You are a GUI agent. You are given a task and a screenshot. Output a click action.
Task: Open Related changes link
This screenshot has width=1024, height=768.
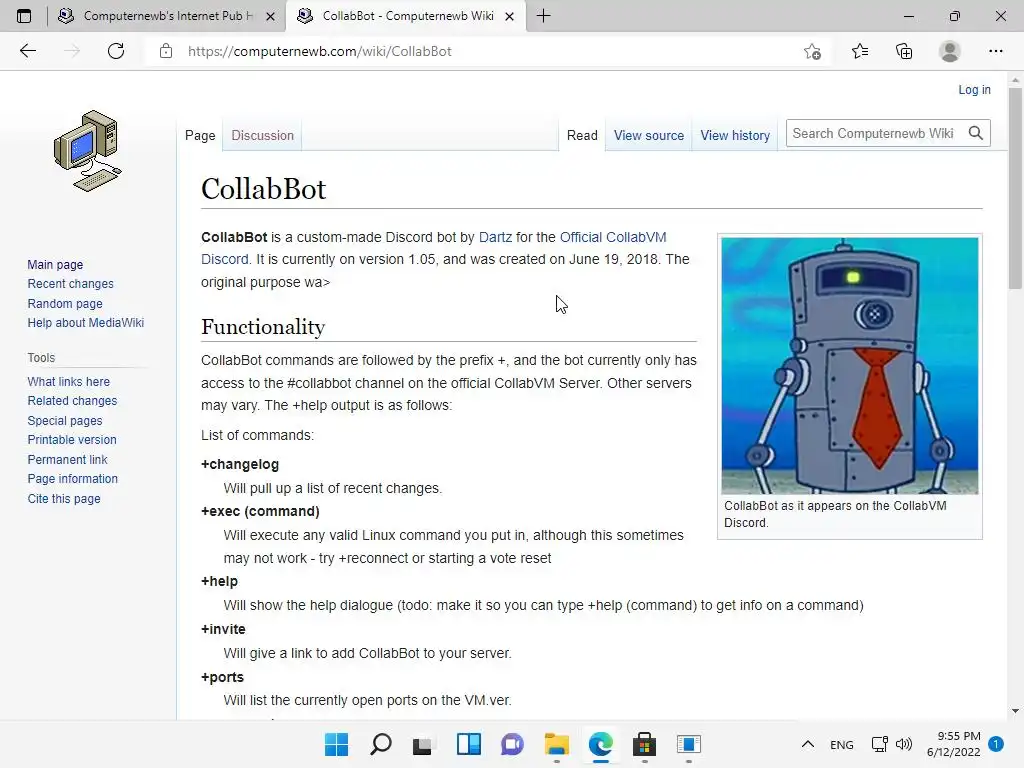click(x=72, y=400)
